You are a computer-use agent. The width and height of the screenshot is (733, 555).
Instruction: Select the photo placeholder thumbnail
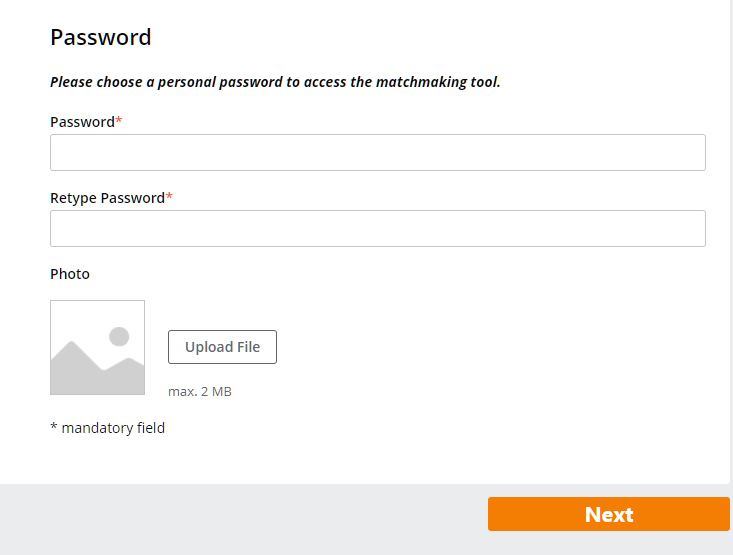[97, 348]
